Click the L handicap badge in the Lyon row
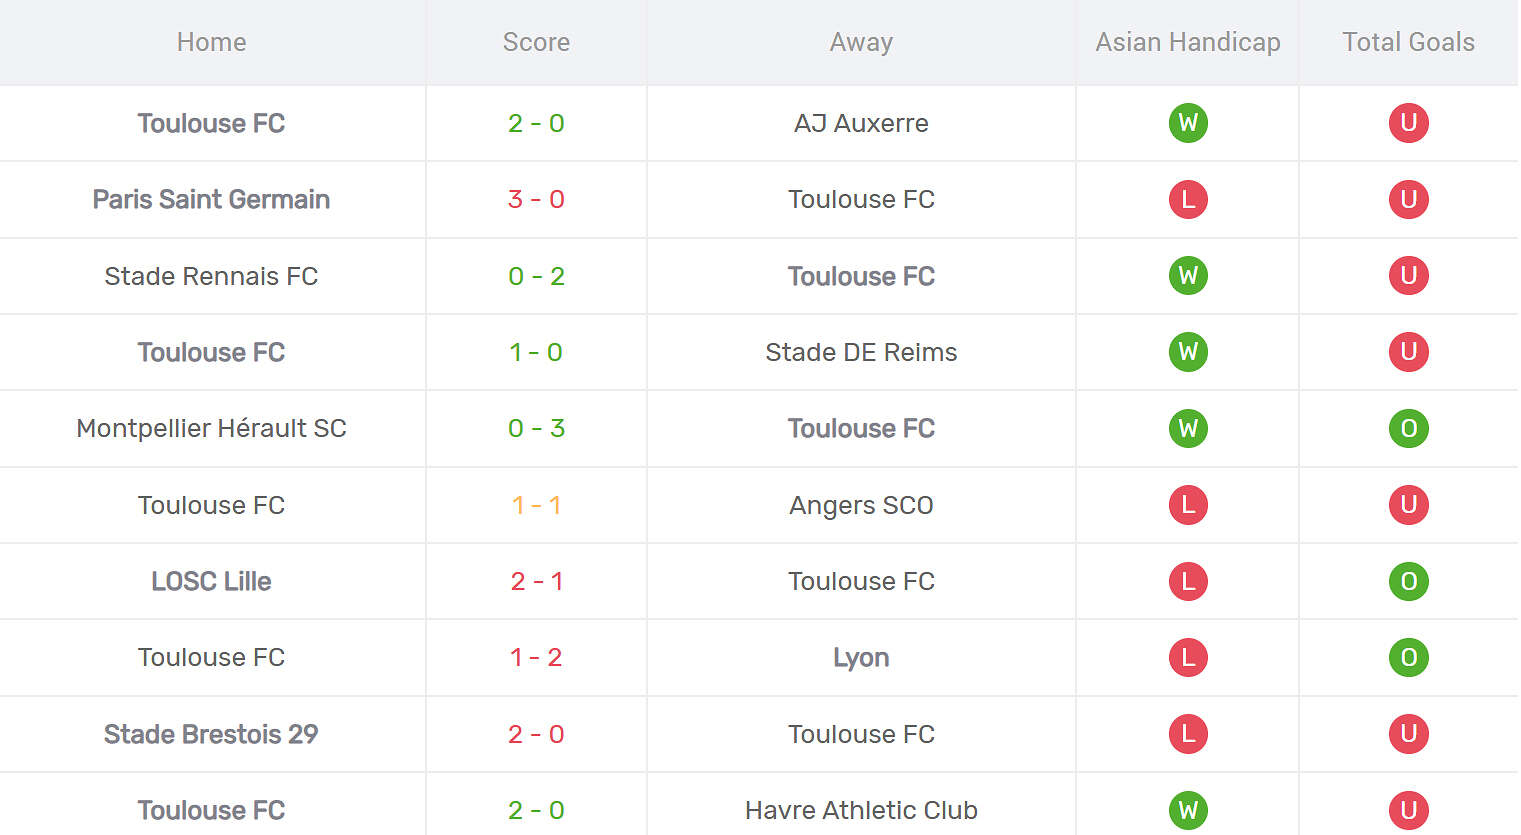Viewport: 1521px width, 835px height. click(1188, 657)
